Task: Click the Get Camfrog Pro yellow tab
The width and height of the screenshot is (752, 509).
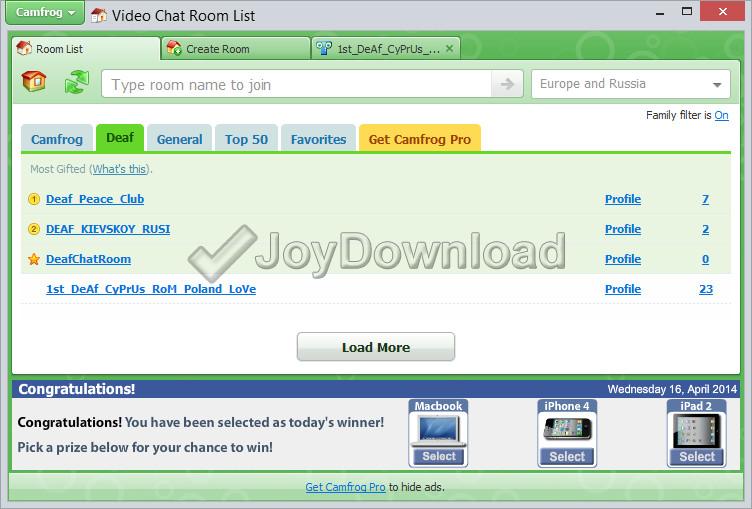Action: (x=420, y=139)
